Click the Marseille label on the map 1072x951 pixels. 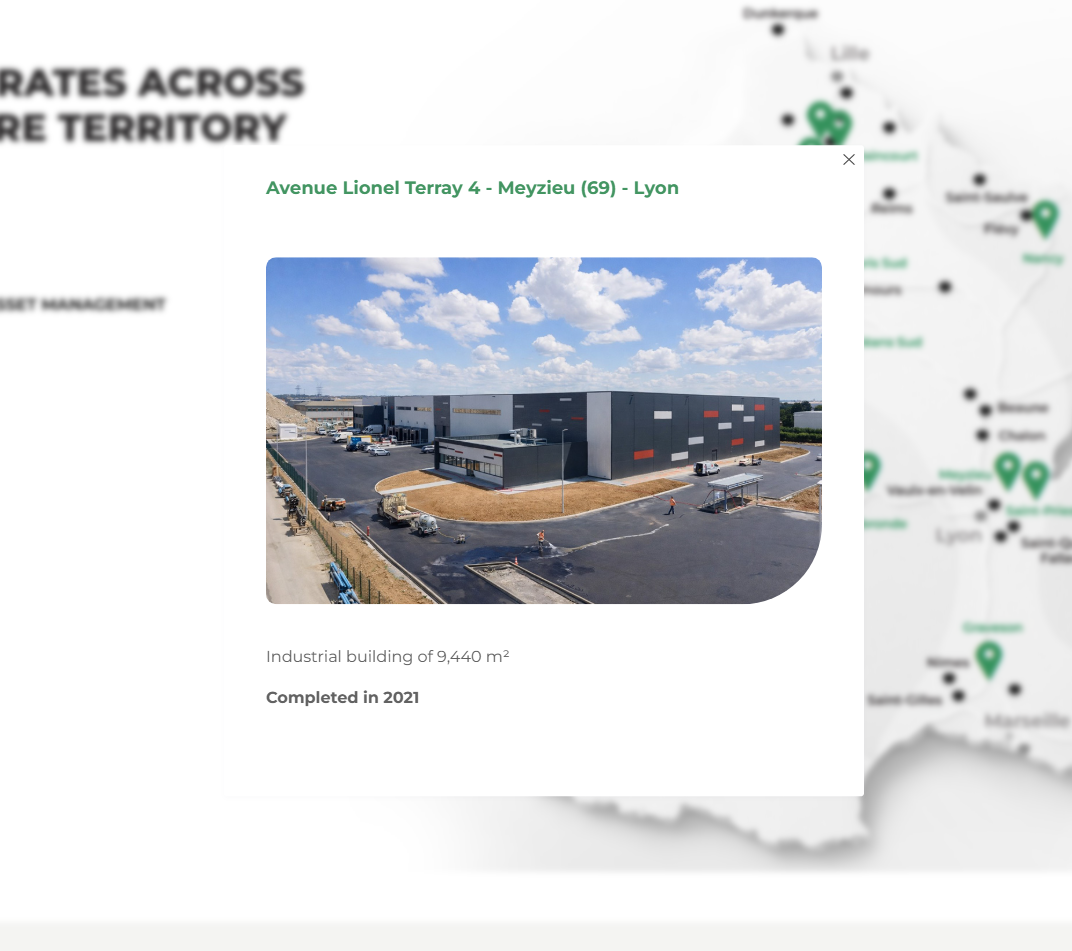pos(1025,720)
